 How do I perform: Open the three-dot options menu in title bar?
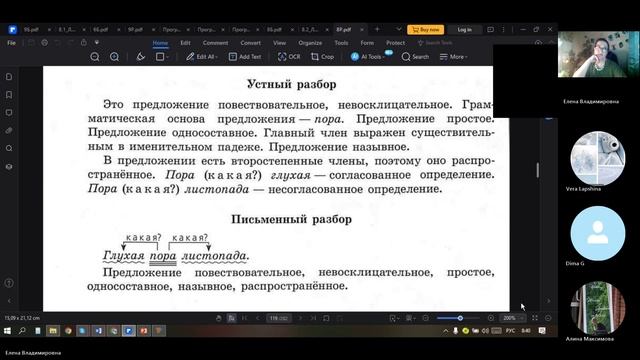tap(503, 29)
